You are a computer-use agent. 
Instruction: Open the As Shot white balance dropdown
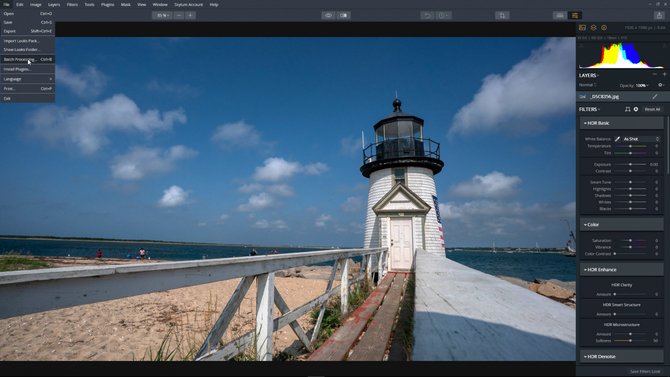point(641,139)
